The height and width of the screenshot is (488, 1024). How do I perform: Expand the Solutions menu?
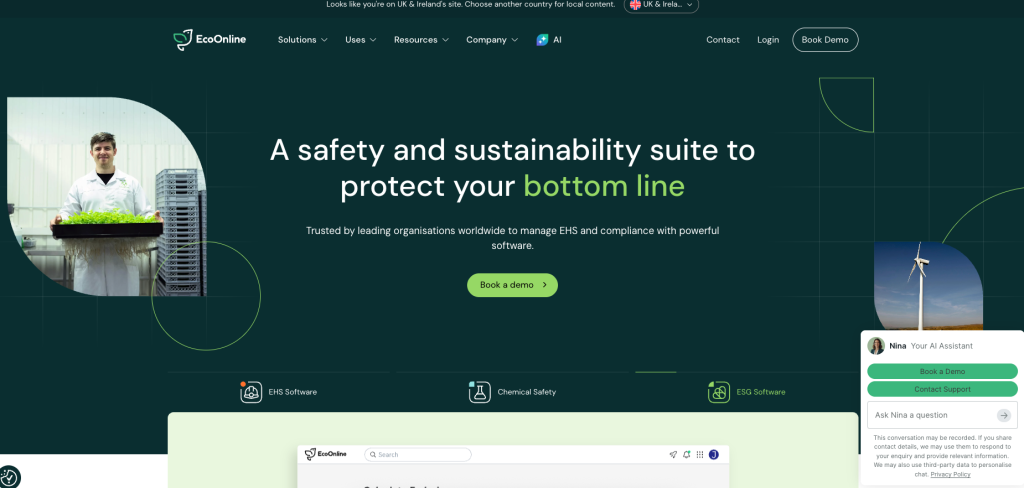(x=302, y=40)
